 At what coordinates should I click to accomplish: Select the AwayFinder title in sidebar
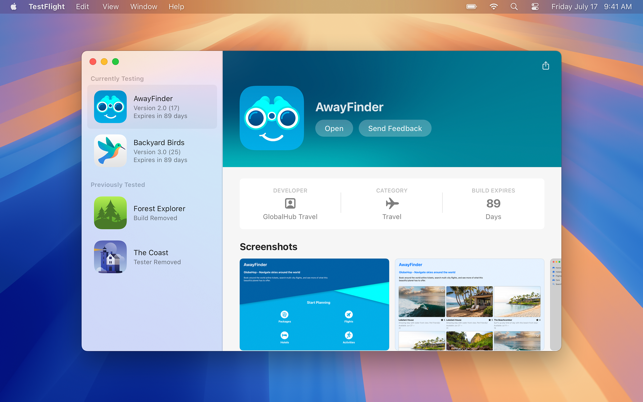tap(153, 98)
